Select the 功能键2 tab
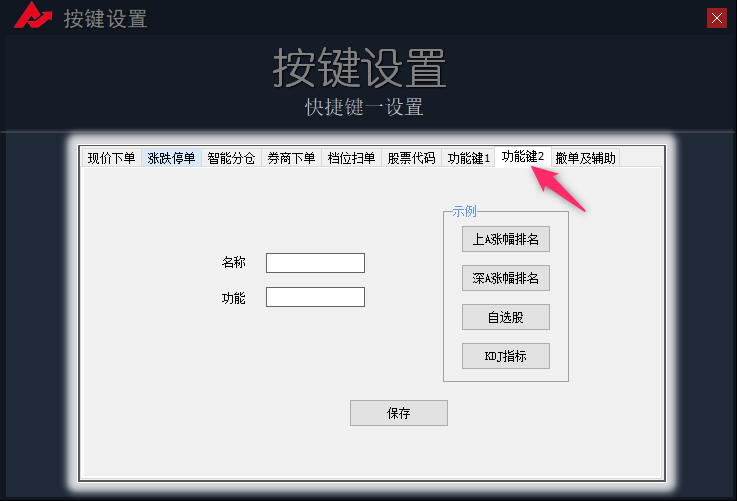The width and height of the screenshot is (737, 501). click(x=522, y=156)
